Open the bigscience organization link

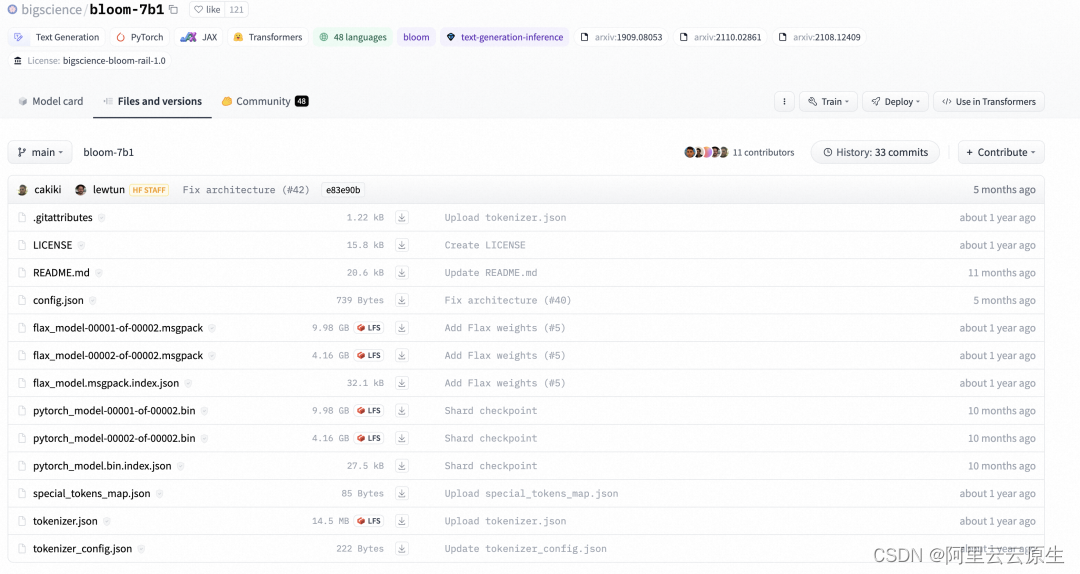(52, 10)
